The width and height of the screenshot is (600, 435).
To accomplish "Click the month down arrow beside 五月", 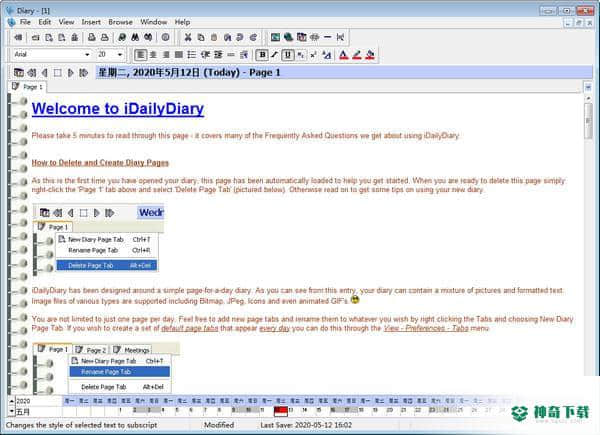I will point(11,411).
